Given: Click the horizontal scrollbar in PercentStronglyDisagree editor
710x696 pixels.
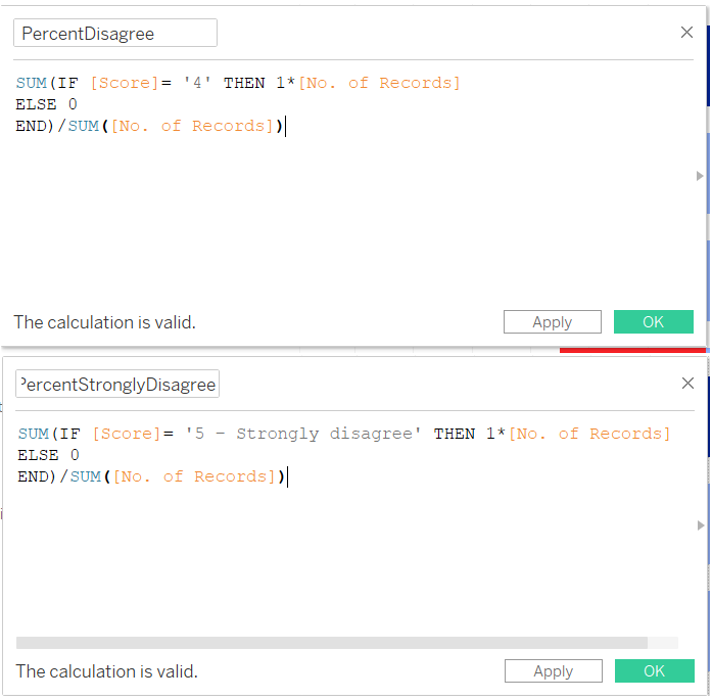Looking at the screenshot, I should coord(330,643).
